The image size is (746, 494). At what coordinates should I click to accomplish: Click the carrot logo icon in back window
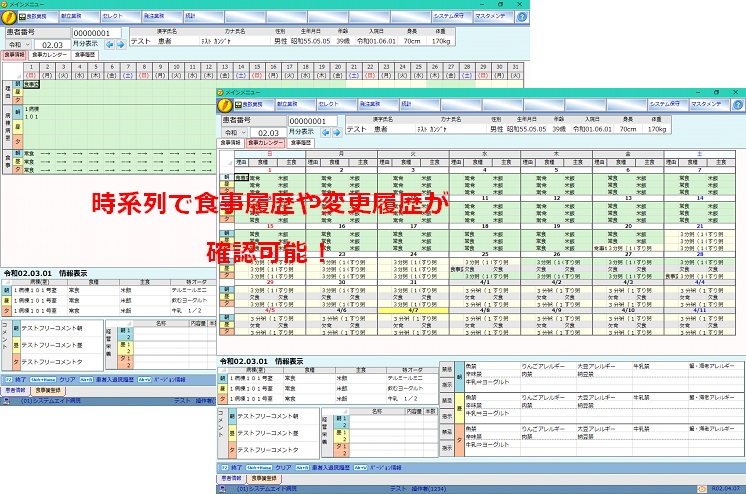[9, 17]
